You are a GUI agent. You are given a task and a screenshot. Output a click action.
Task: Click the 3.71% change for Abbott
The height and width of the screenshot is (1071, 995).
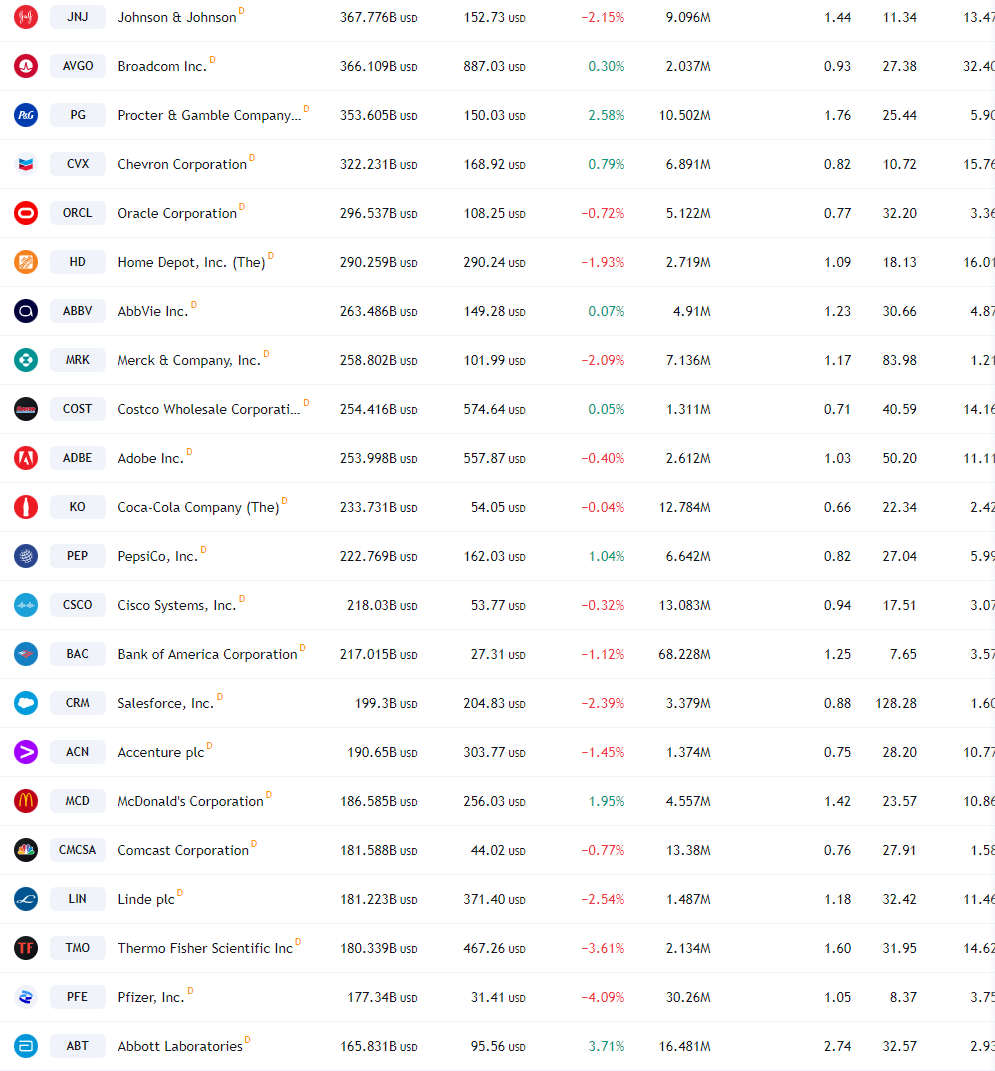(606, 1046)
